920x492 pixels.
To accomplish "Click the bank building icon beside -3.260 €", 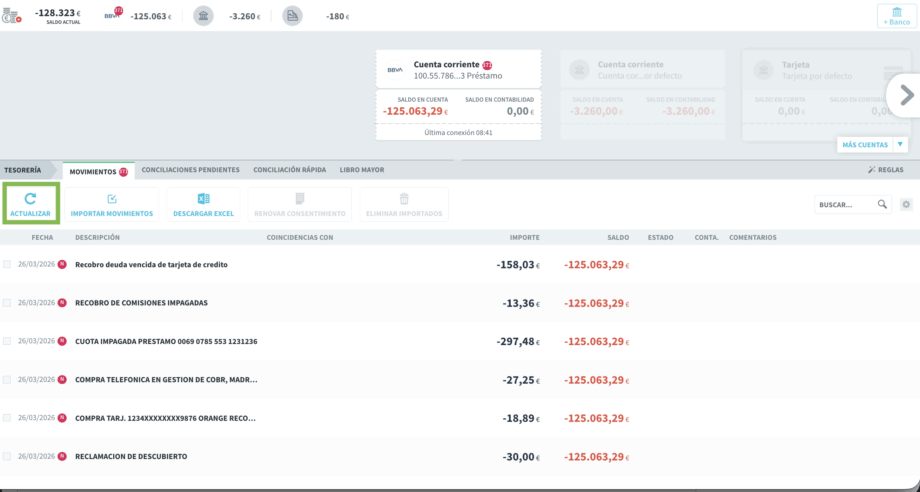I will pyautogui.click(x=203, y=16).
